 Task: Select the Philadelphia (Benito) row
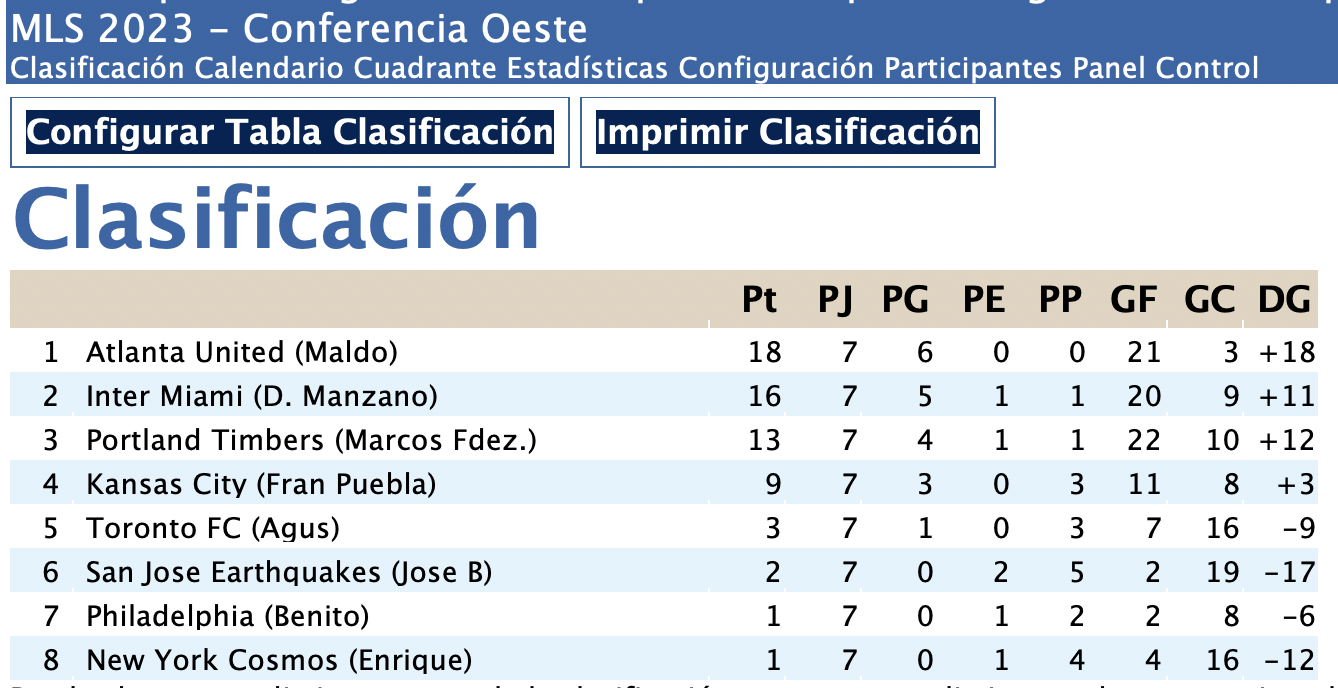[x=228, y=616]
